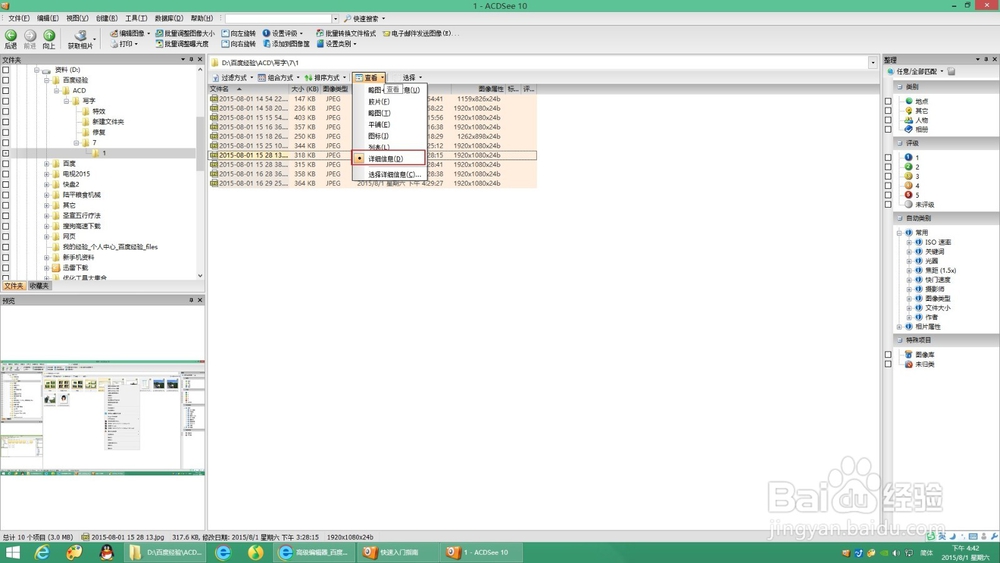Check the 未归类 (uncategorized) checkbox
This screenshot has width=1000, height=563.
click(x=888, y=364)
